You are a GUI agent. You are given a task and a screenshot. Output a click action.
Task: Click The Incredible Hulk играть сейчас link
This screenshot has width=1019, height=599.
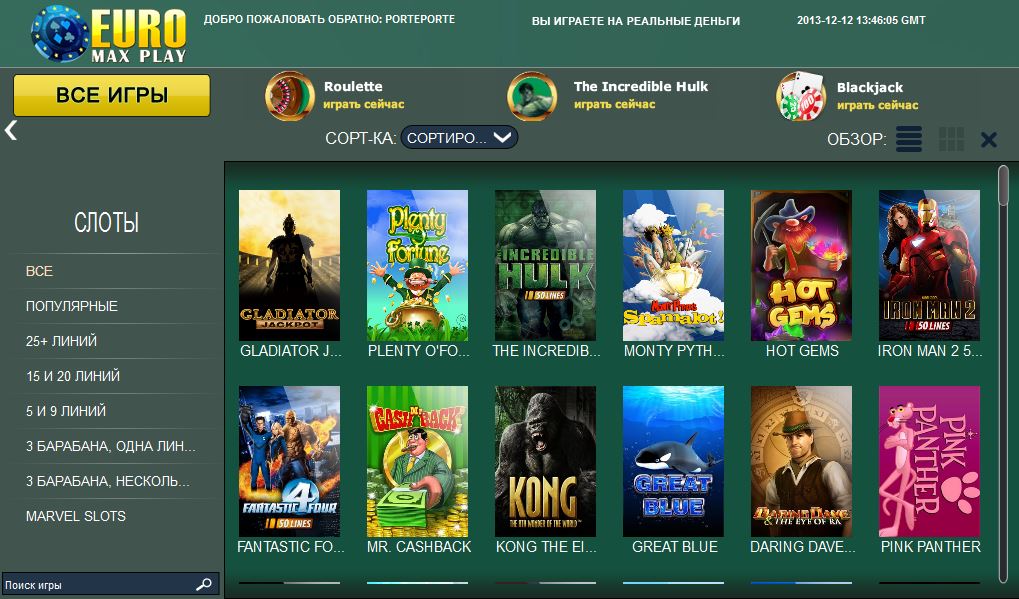tap(614, 104)
